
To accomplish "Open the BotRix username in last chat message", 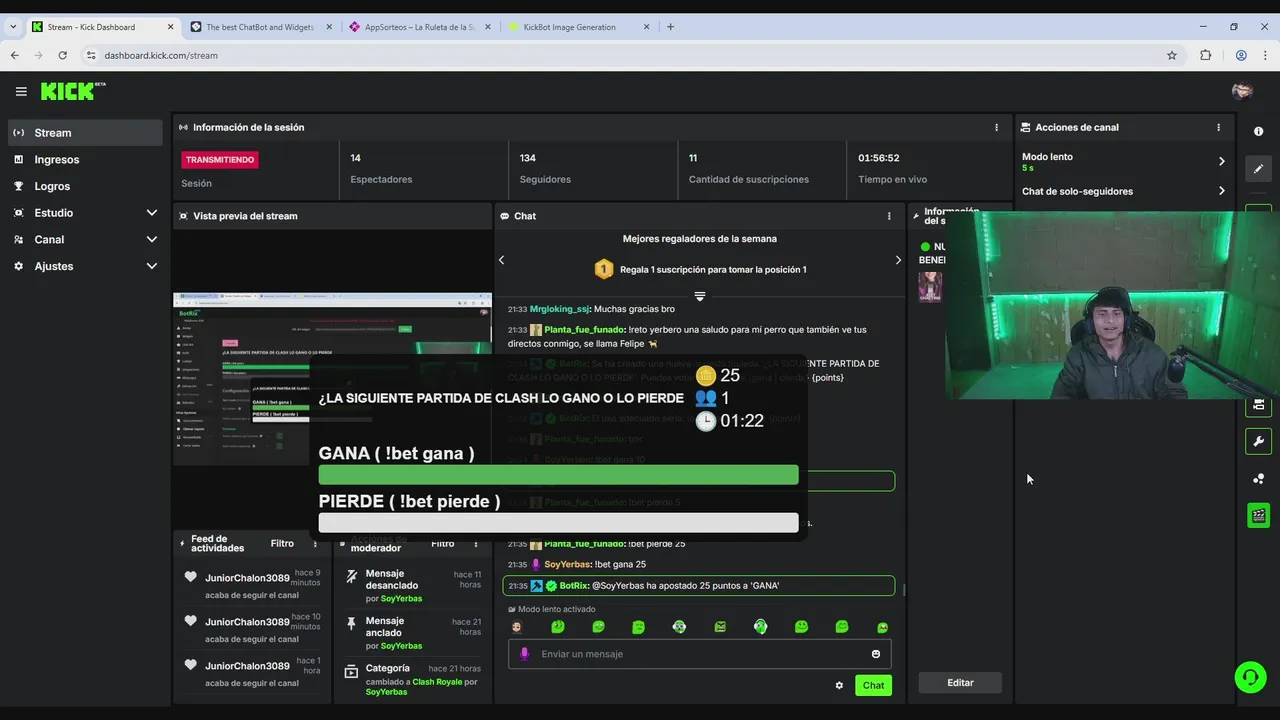I will coord(573,586).
